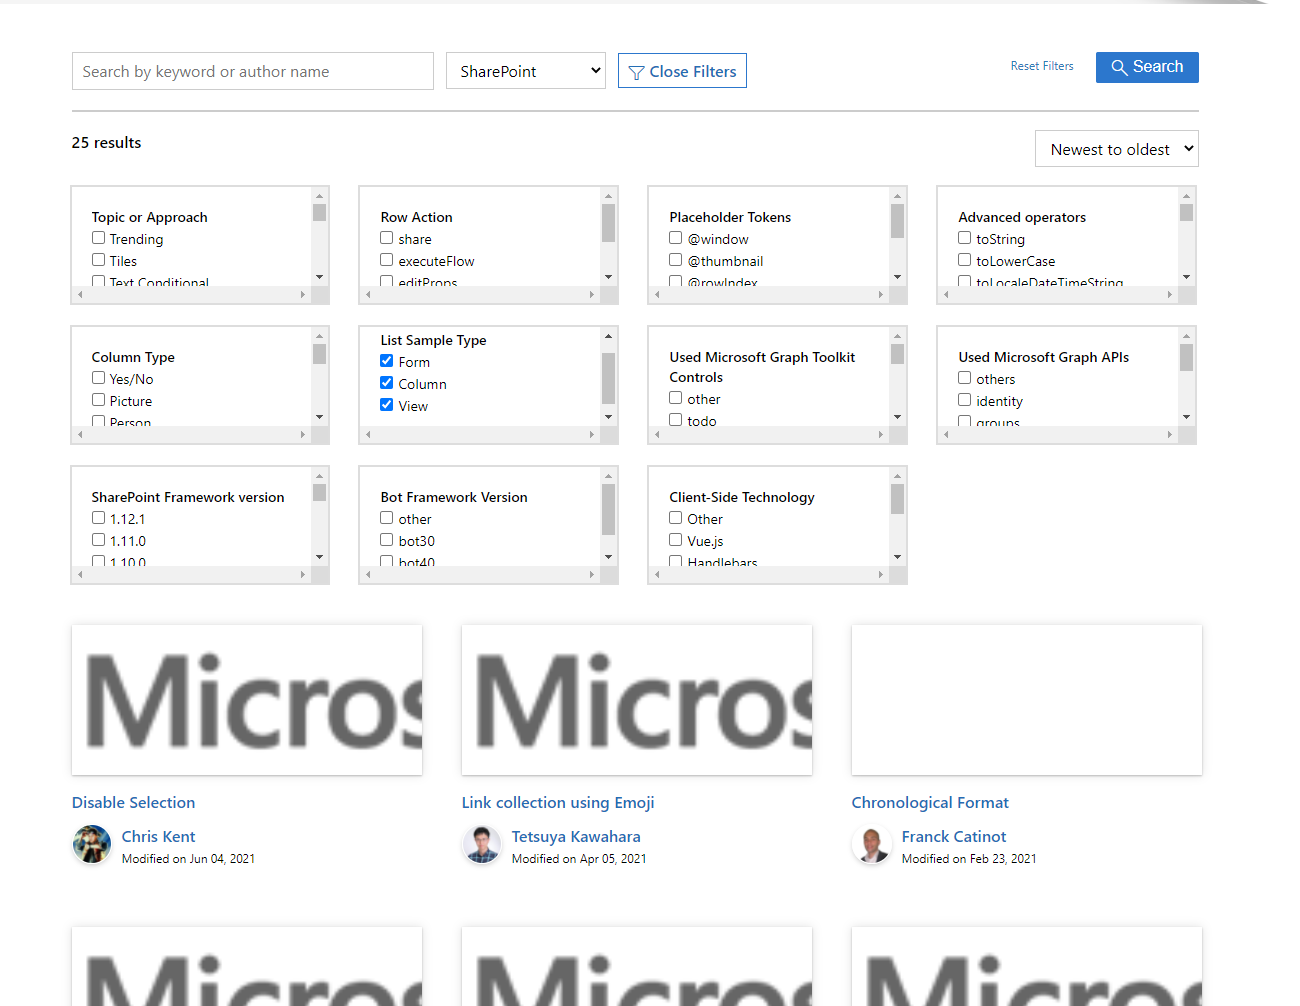Image resolution: width=1300 pixels, height=1006 pixels.
Task: Disable the View list sample type
Action: pyautogui.click(x=386, y=406)
